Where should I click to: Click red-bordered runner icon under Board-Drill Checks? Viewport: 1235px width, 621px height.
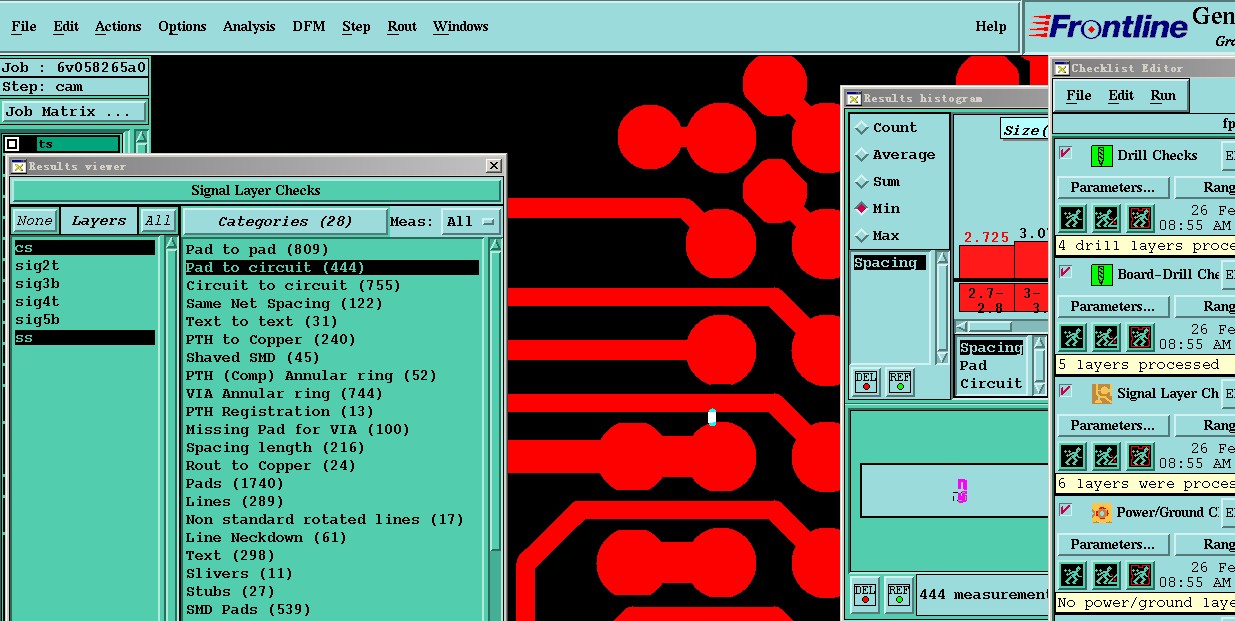1140,337
